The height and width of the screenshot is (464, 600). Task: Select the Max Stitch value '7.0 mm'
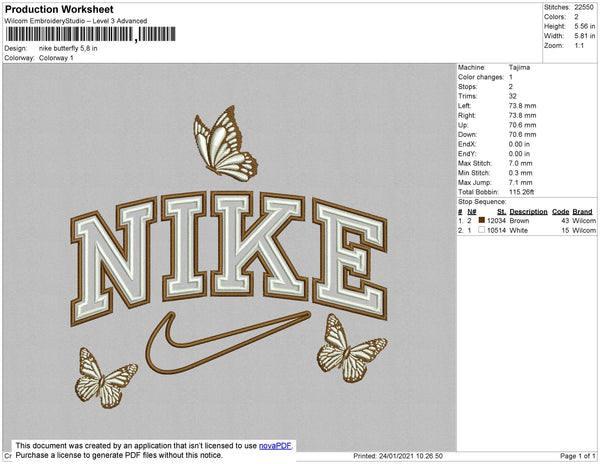(x=520, y=163)
